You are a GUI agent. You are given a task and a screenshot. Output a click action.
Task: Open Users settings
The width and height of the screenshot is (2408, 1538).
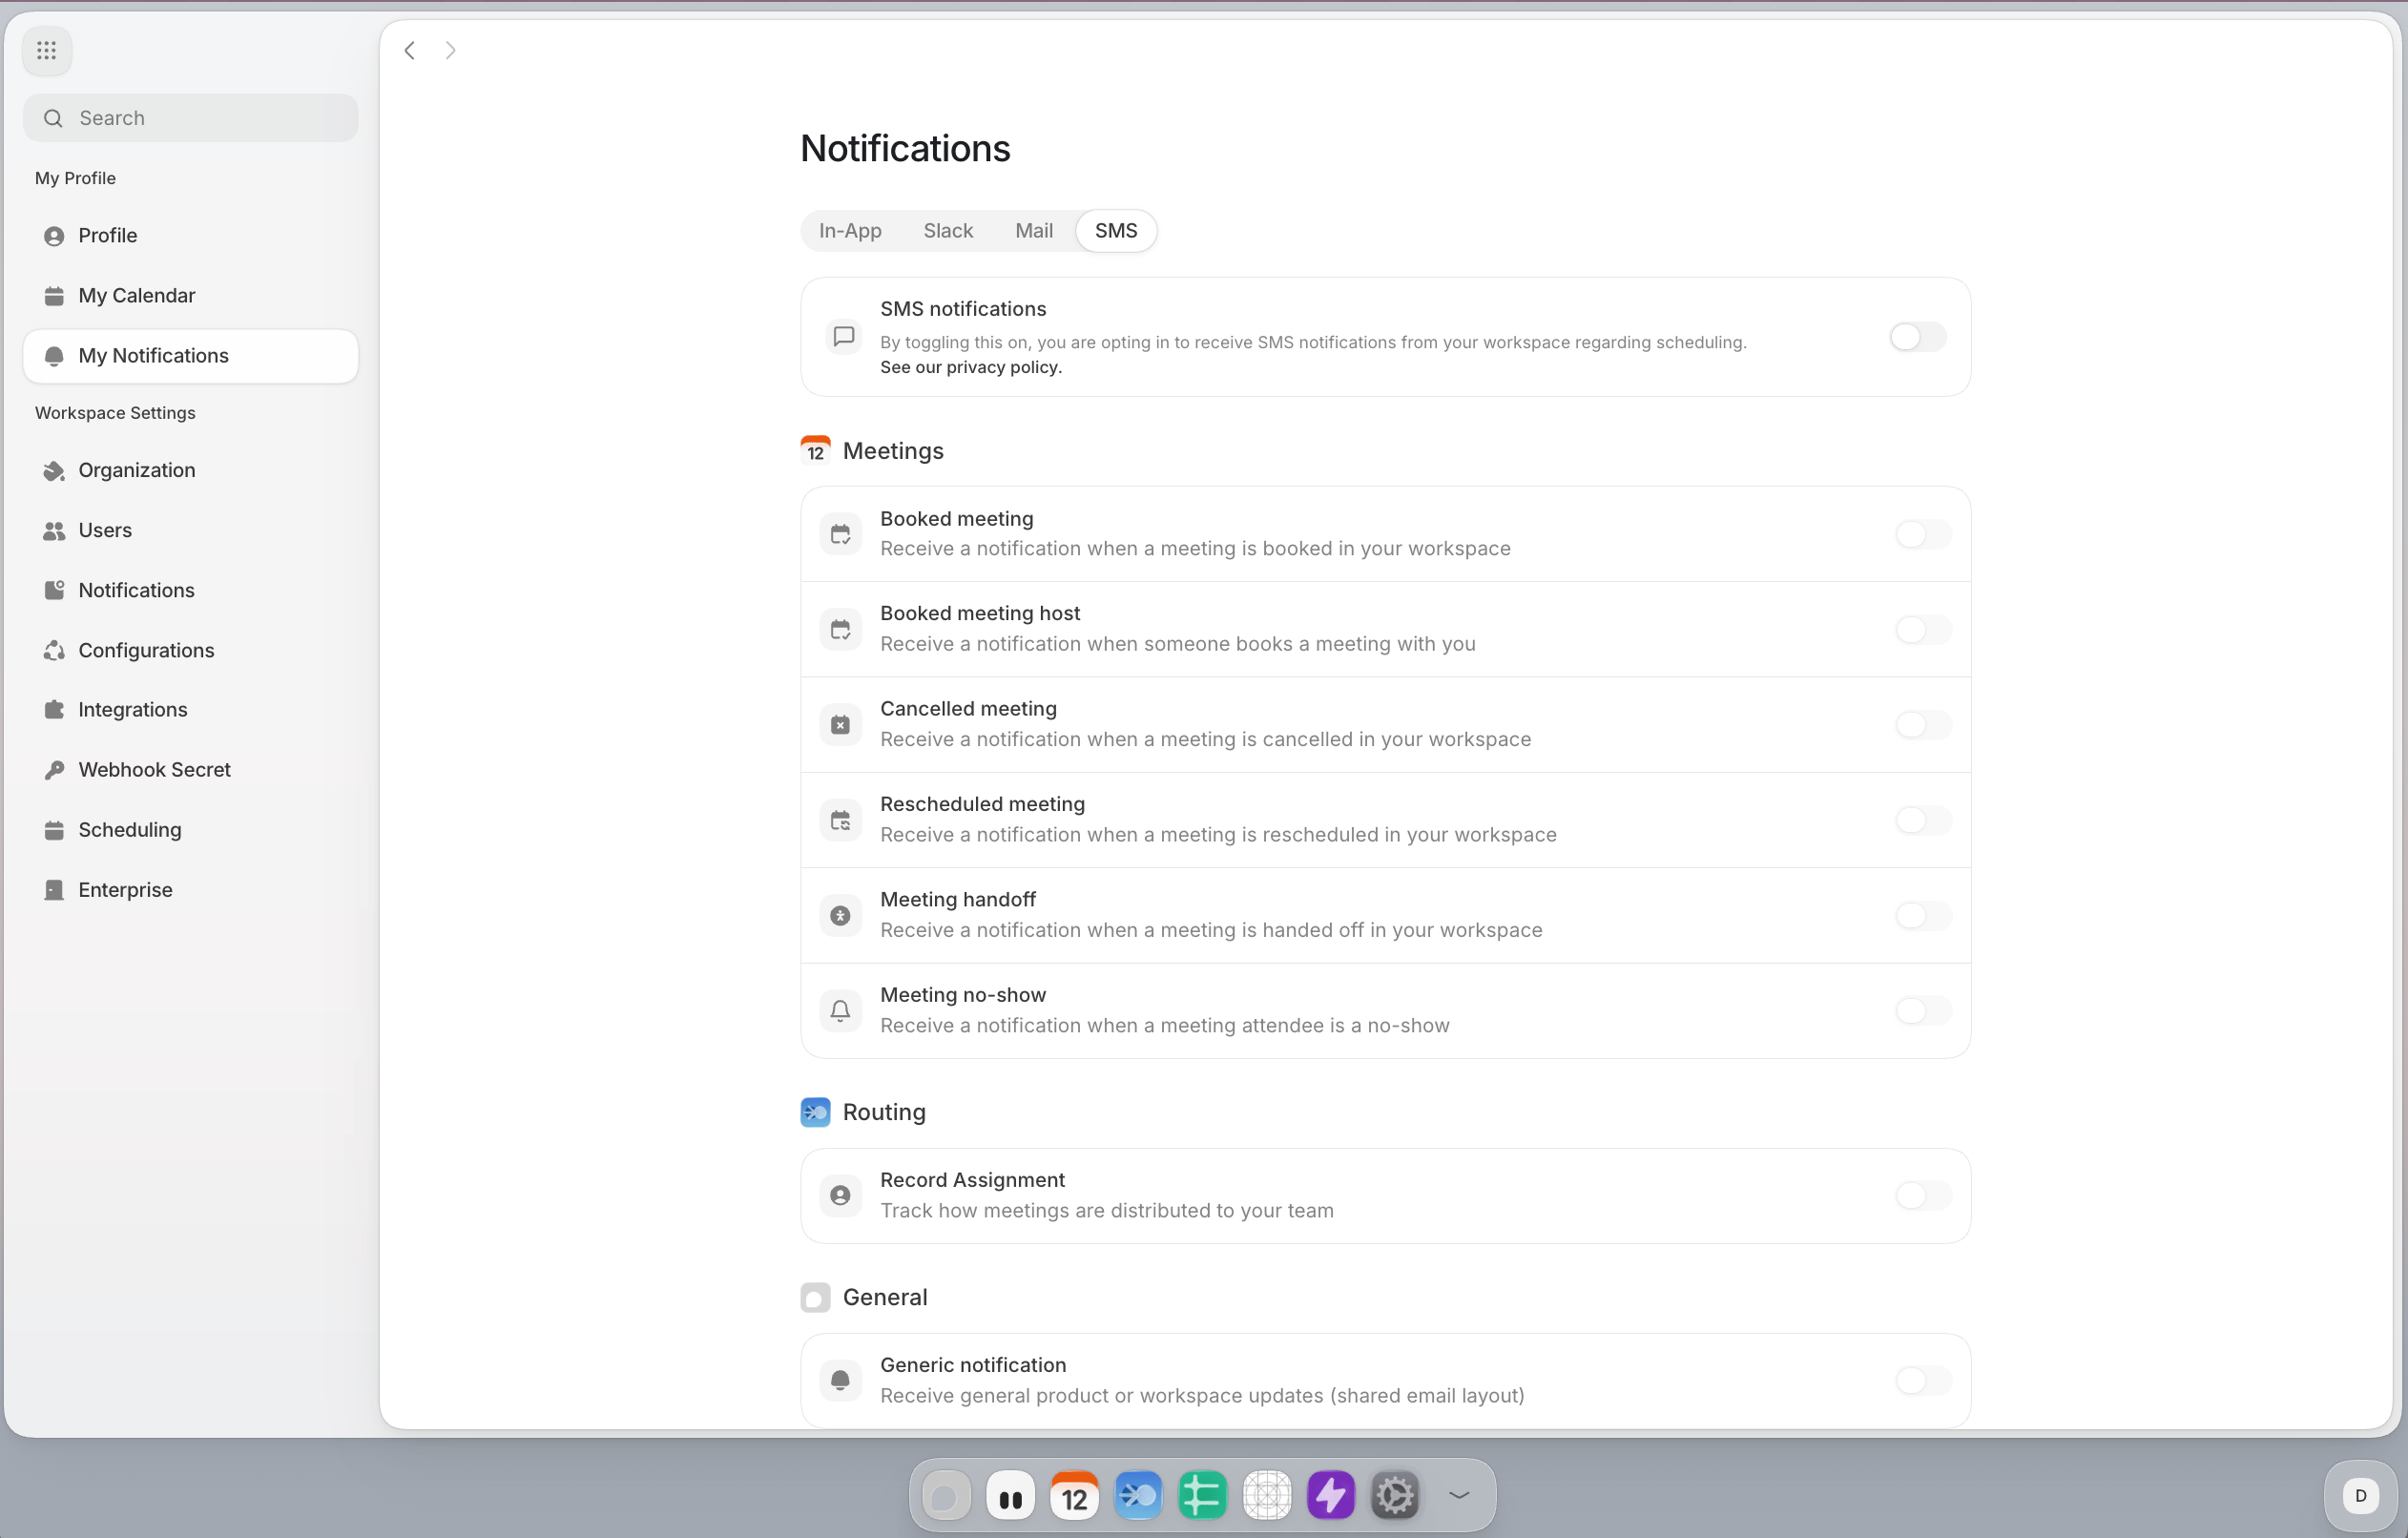[191, 530]
